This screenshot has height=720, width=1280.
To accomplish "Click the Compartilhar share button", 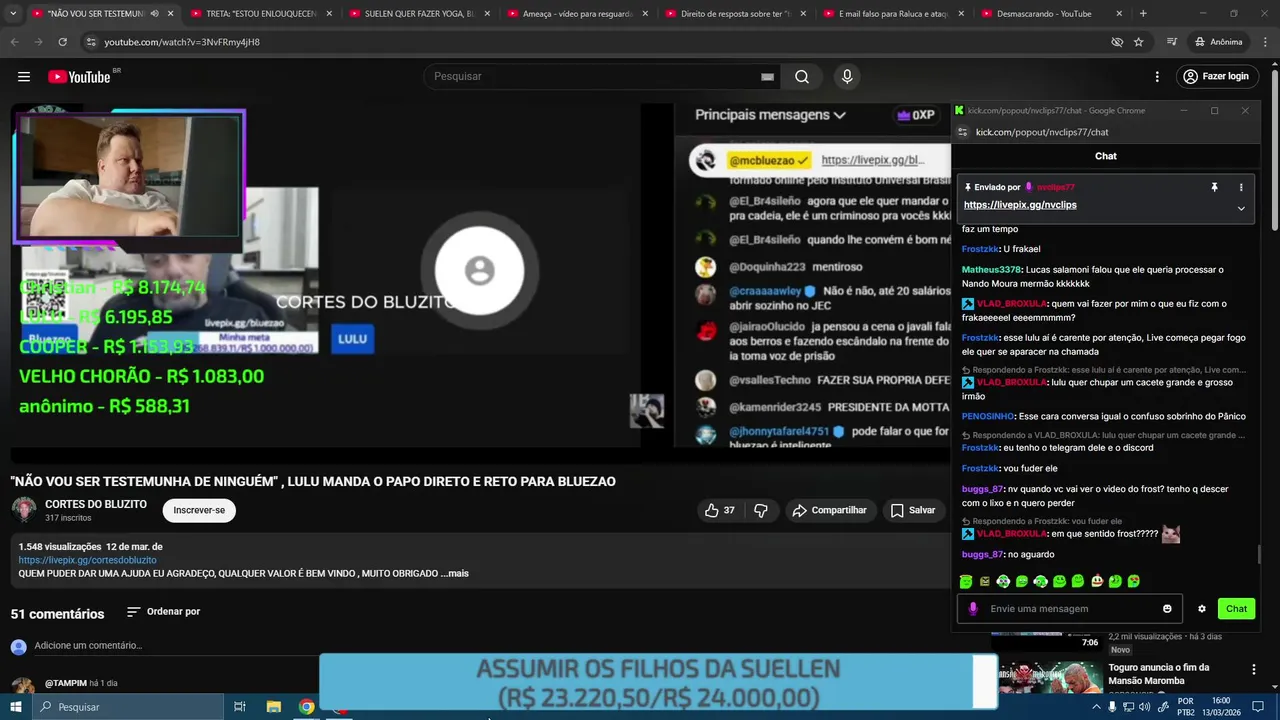I will click(x=829, y=510).
